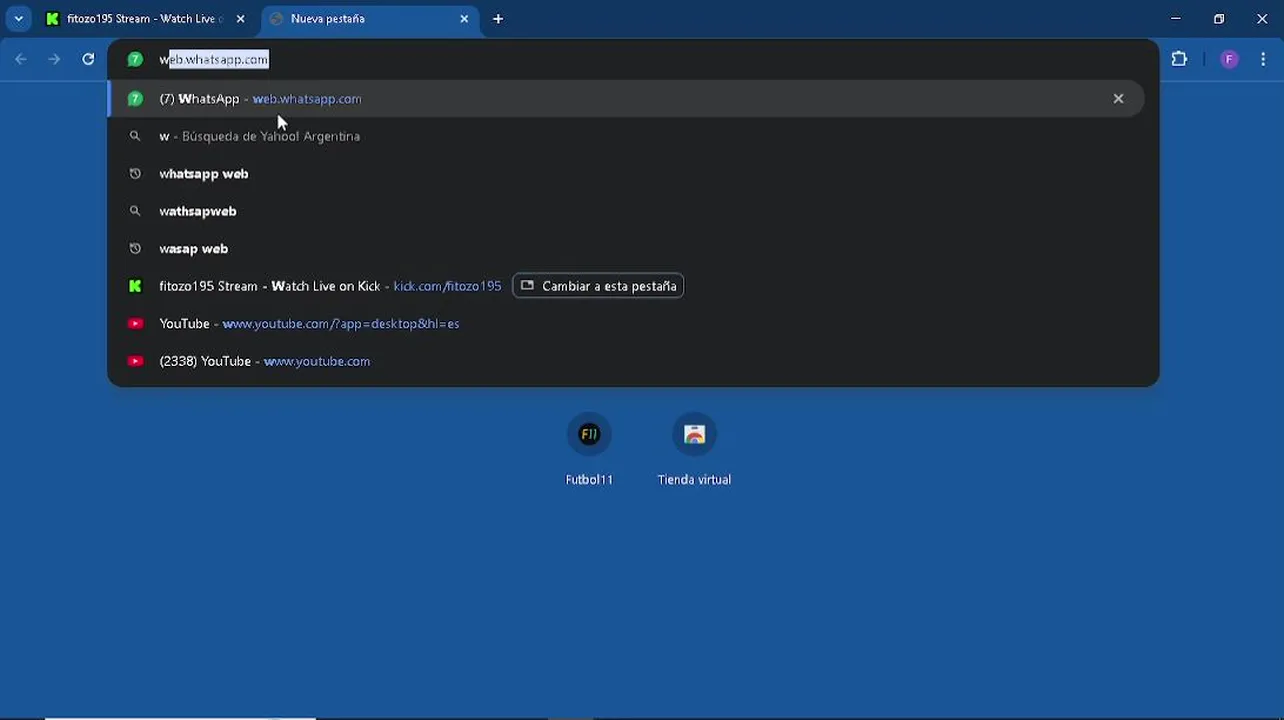
Task: Pick the 'wathsapweb' search suggestion
Action: pos(625,211)
